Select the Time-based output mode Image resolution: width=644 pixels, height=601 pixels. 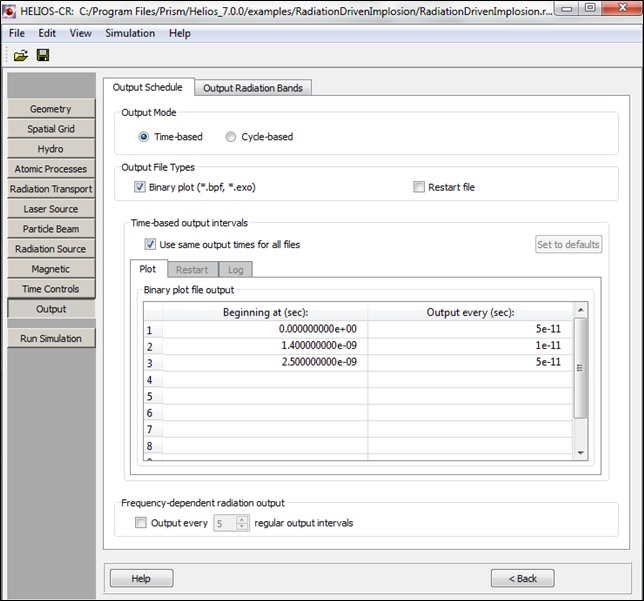coord(144,137)
